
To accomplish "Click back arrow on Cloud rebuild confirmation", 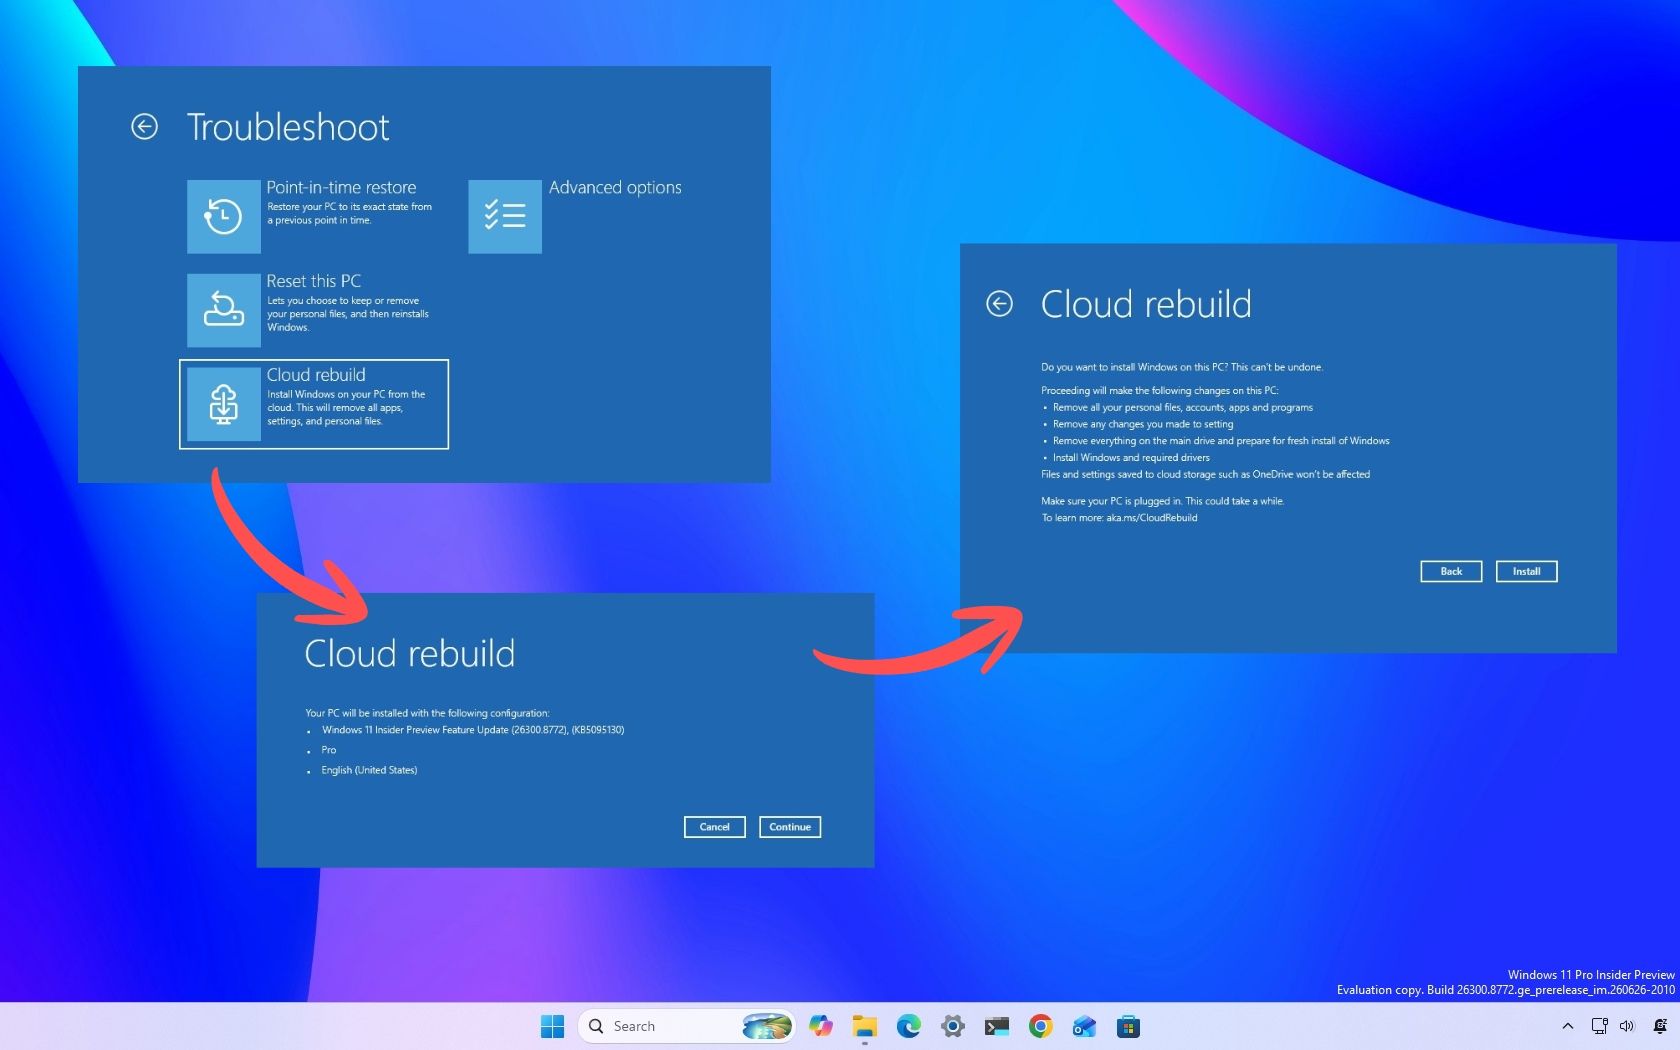I will pyautogui.click(x=999, y=304).
